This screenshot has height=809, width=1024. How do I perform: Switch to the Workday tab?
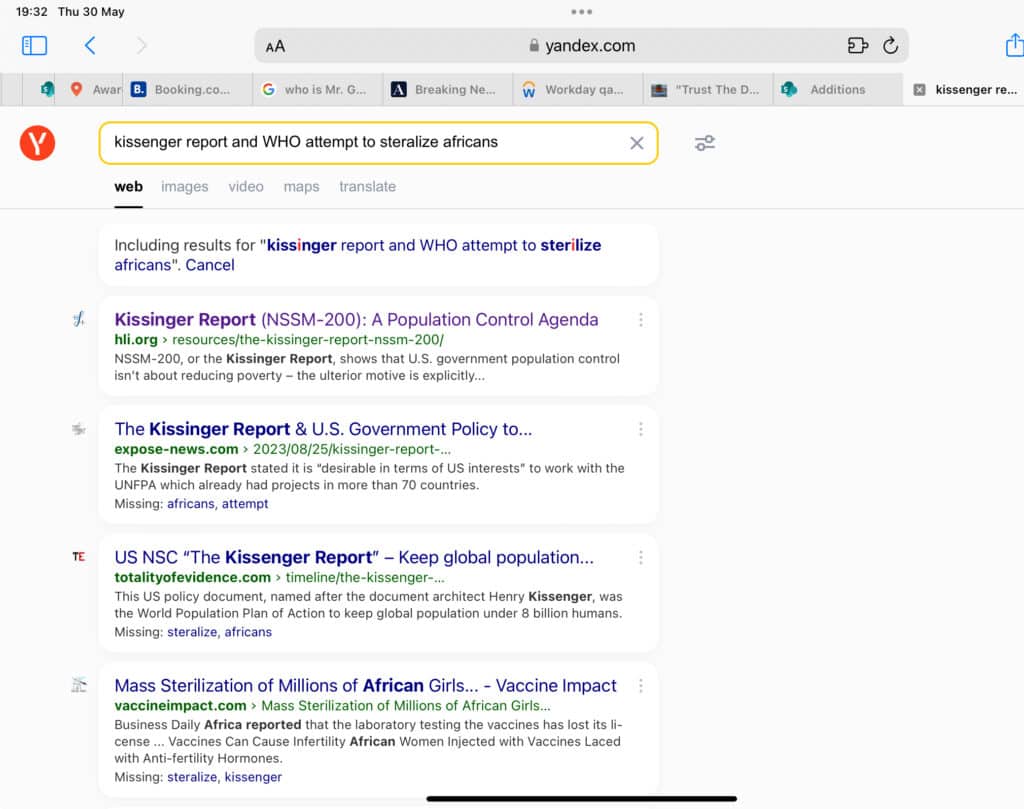pyautogui.click(x=578, y=89)
